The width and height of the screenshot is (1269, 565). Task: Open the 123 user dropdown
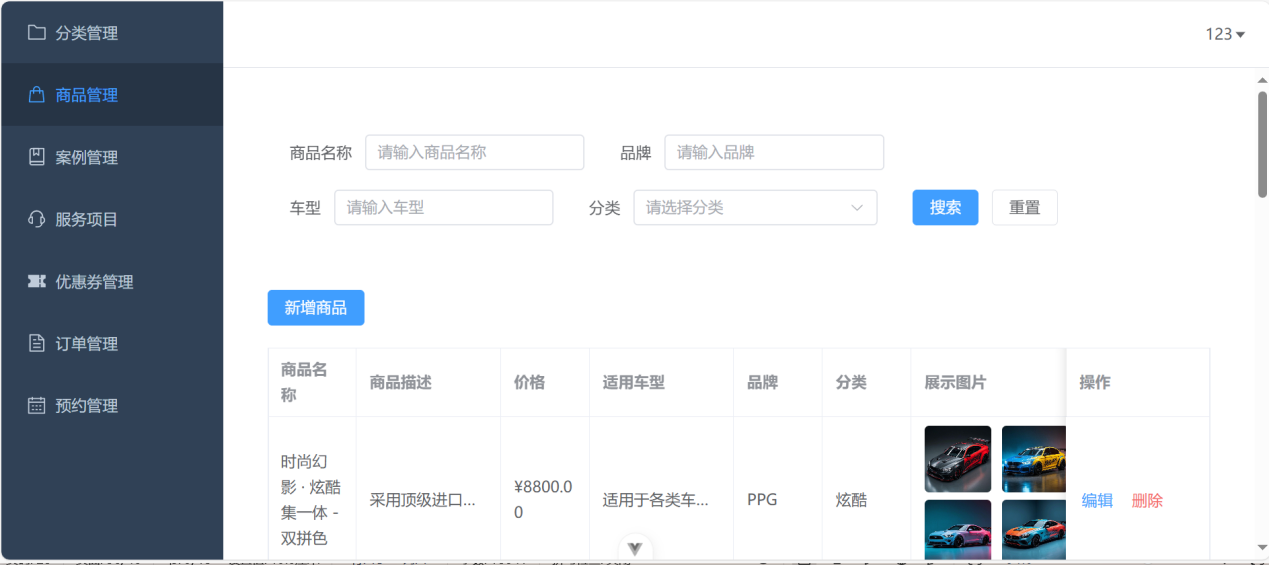pos(1225,34)
